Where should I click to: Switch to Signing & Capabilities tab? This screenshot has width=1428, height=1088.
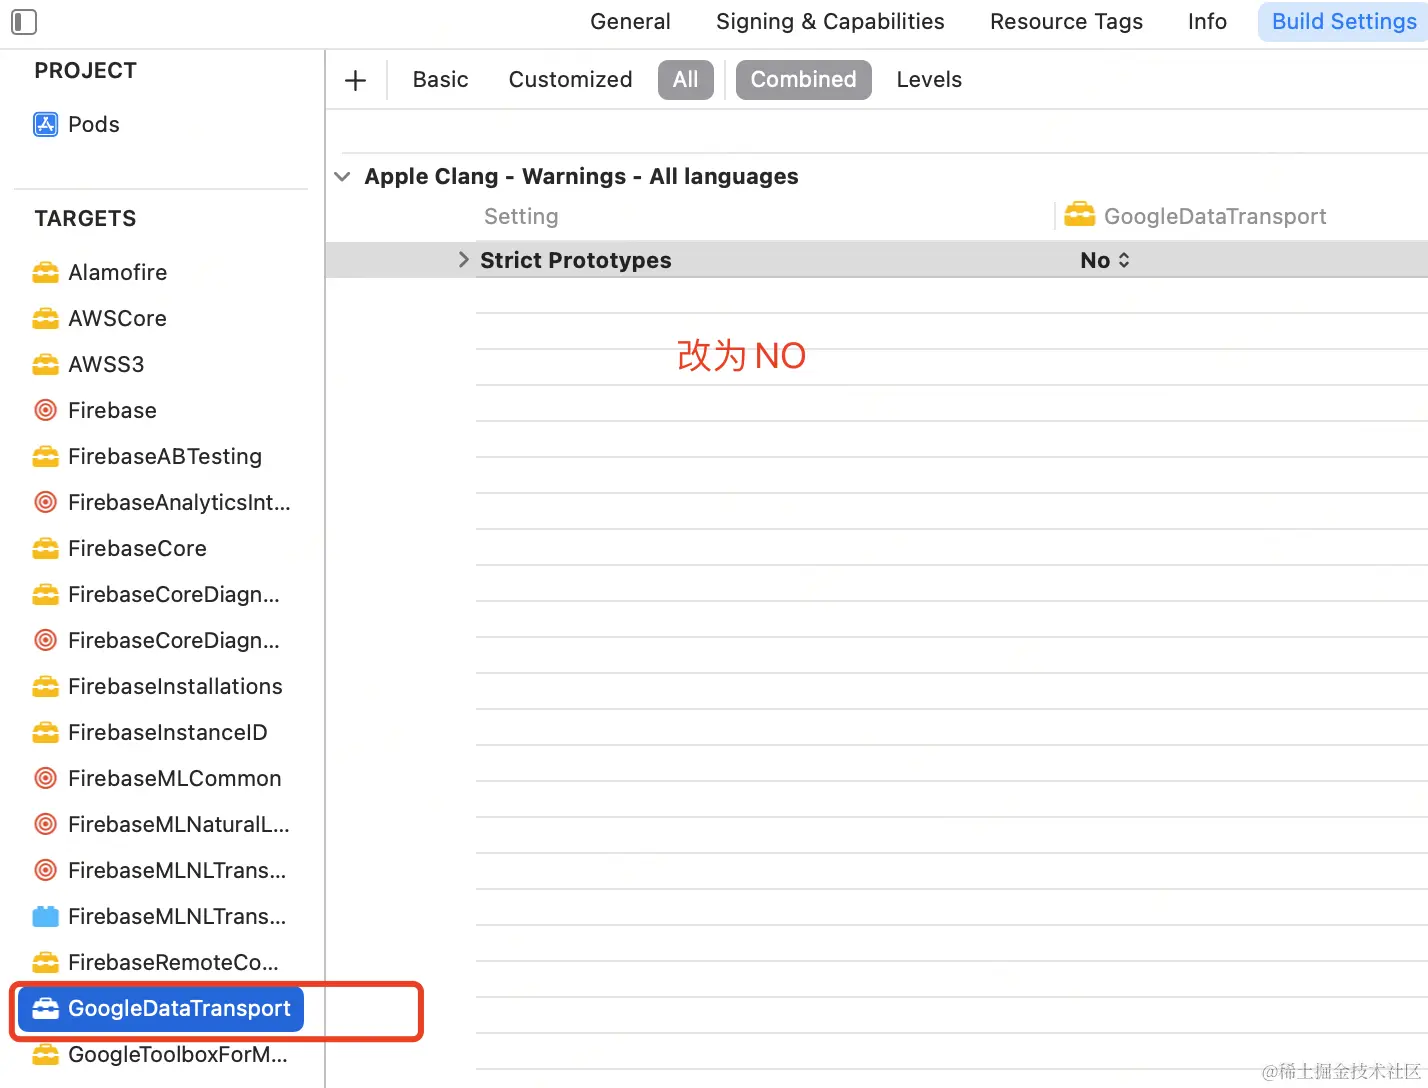pos(830,21)
